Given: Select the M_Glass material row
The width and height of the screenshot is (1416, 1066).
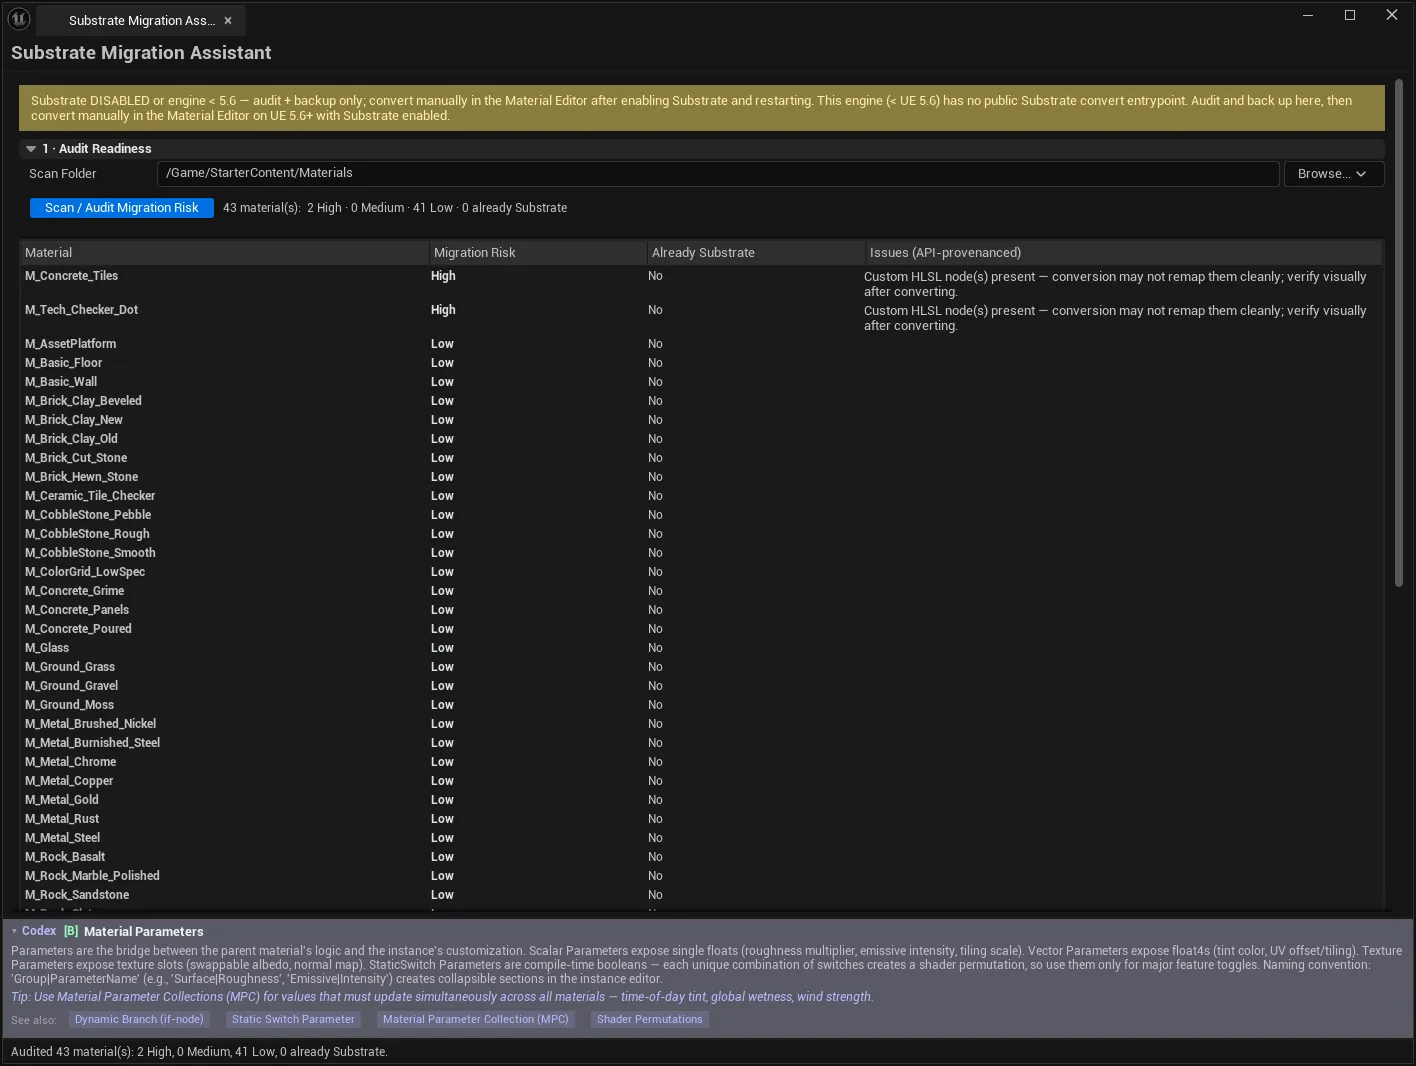Looking at the screenshot, I should tap(700, 648).
